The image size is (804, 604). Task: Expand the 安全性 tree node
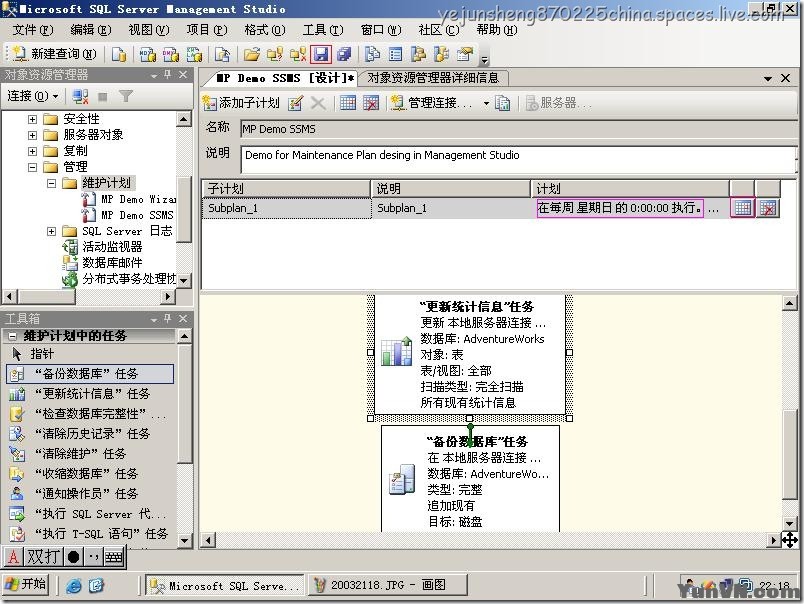point(32,119)
